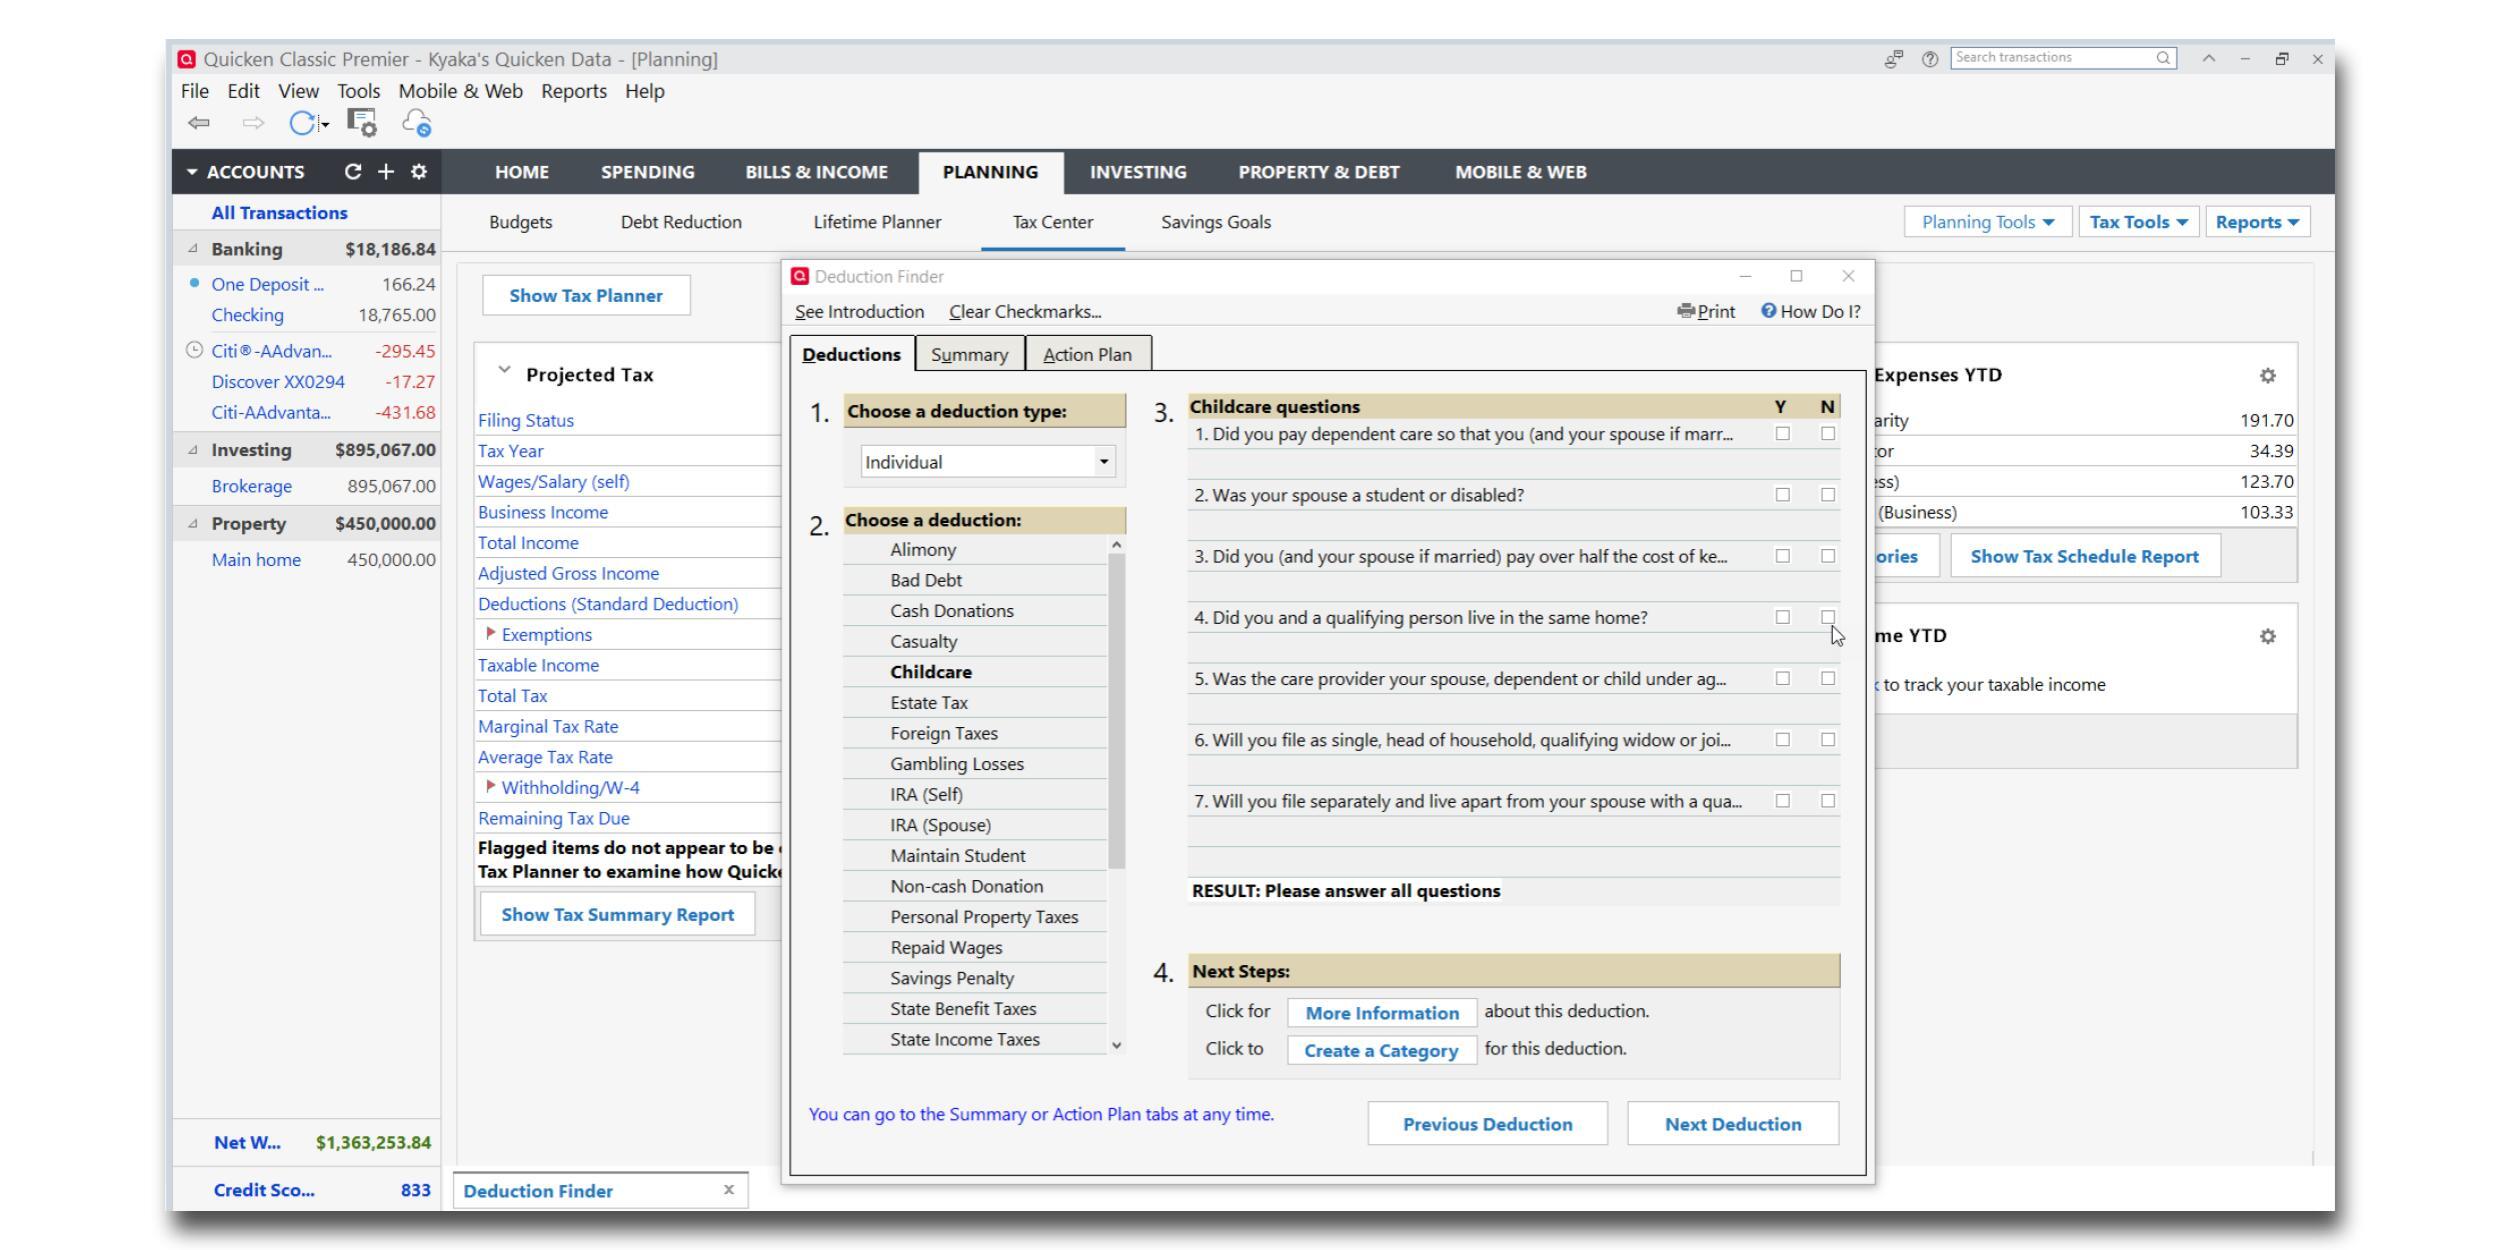Click the deduction list scrollbar down arrow
The height and width of the screenshot is (1250, 2500).
[1117, 1045]
